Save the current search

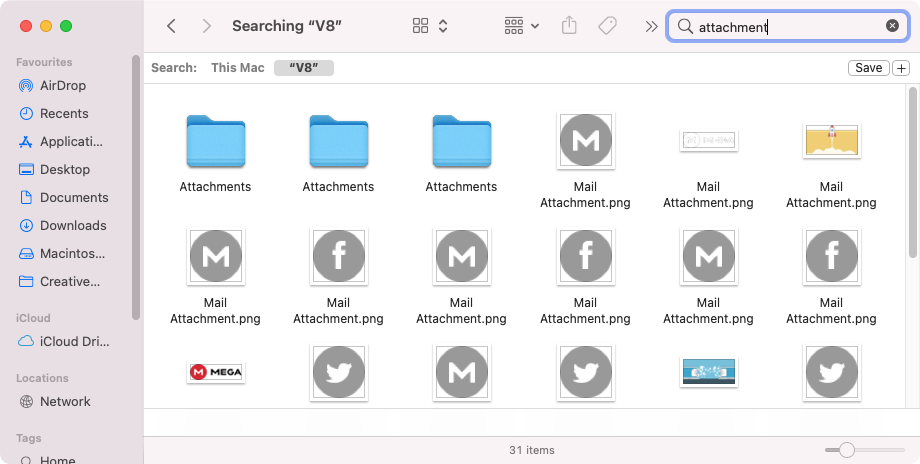[x=868, y=68]
